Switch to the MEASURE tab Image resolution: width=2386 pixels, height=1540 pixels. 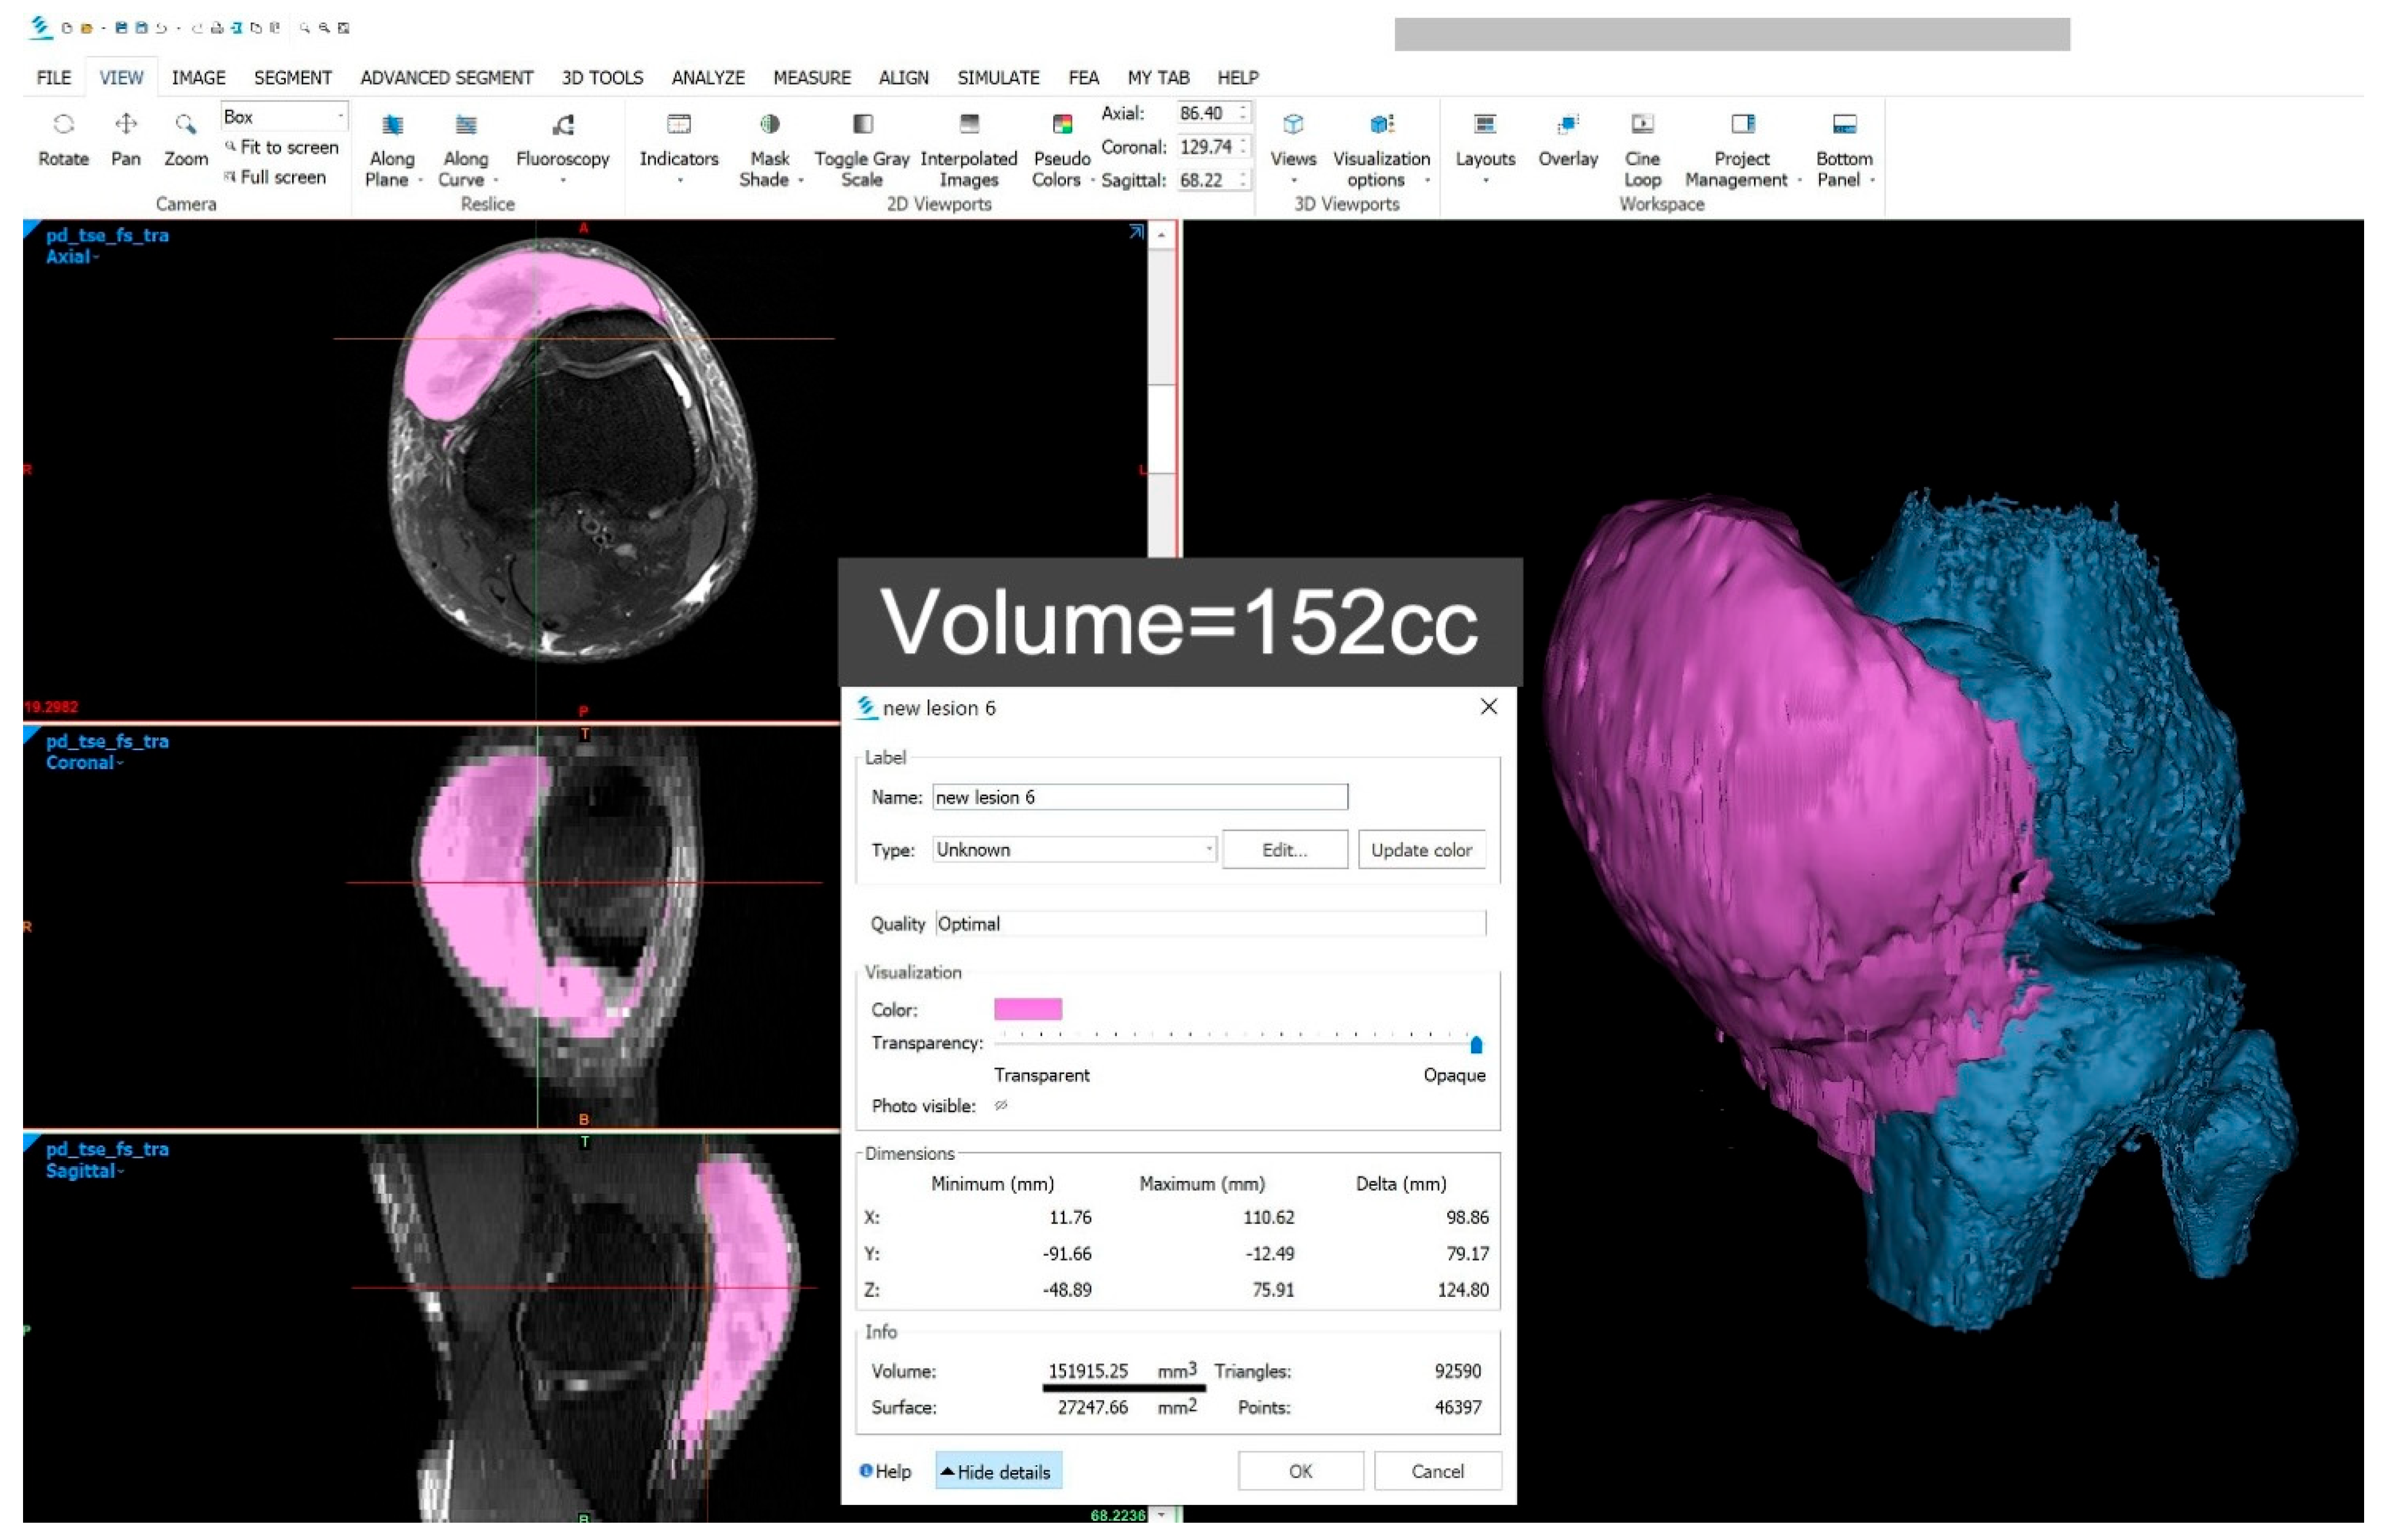(811, 77)
